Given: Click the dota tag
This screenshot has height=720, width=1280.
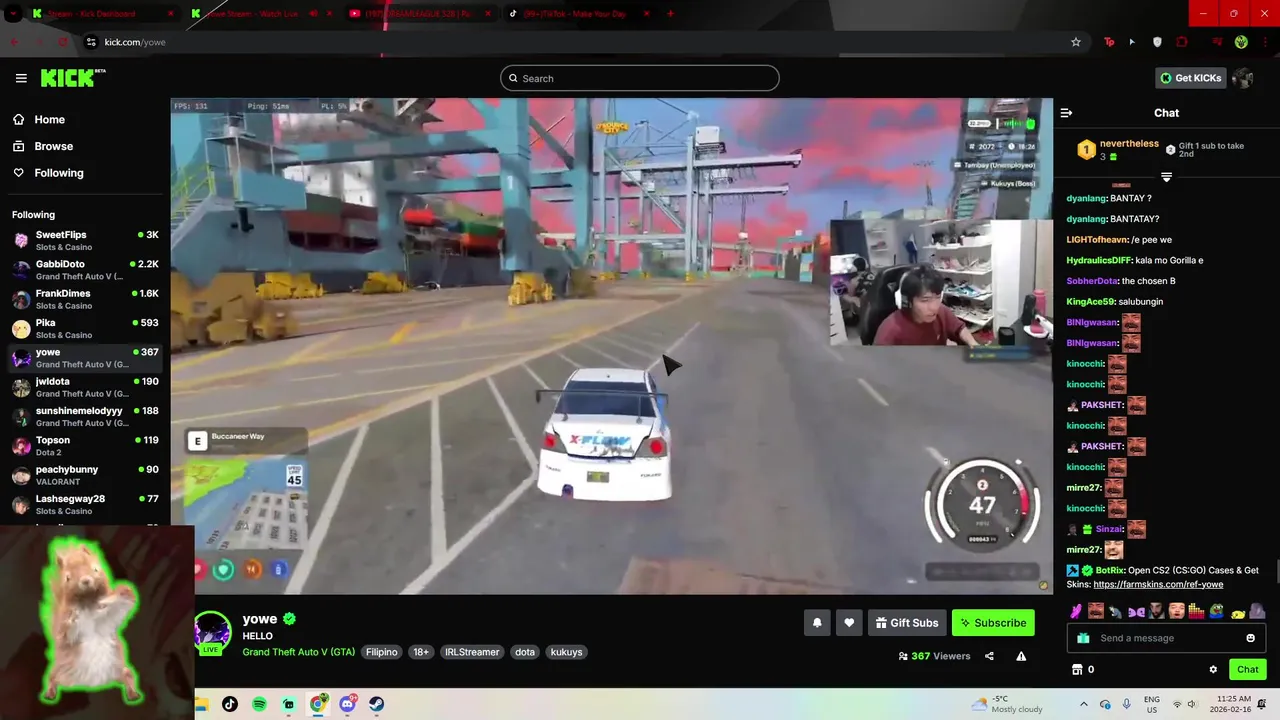Looking at the screenshot, I should pyautogui.click(x=525, y=652).
